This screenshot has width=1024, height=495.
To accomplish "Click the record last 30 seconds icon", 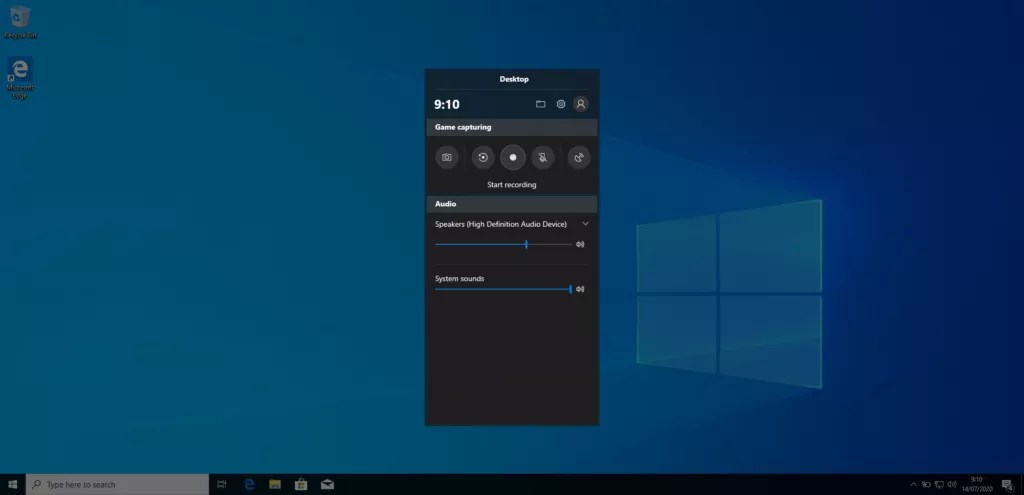I will click(x=483, y=157).
